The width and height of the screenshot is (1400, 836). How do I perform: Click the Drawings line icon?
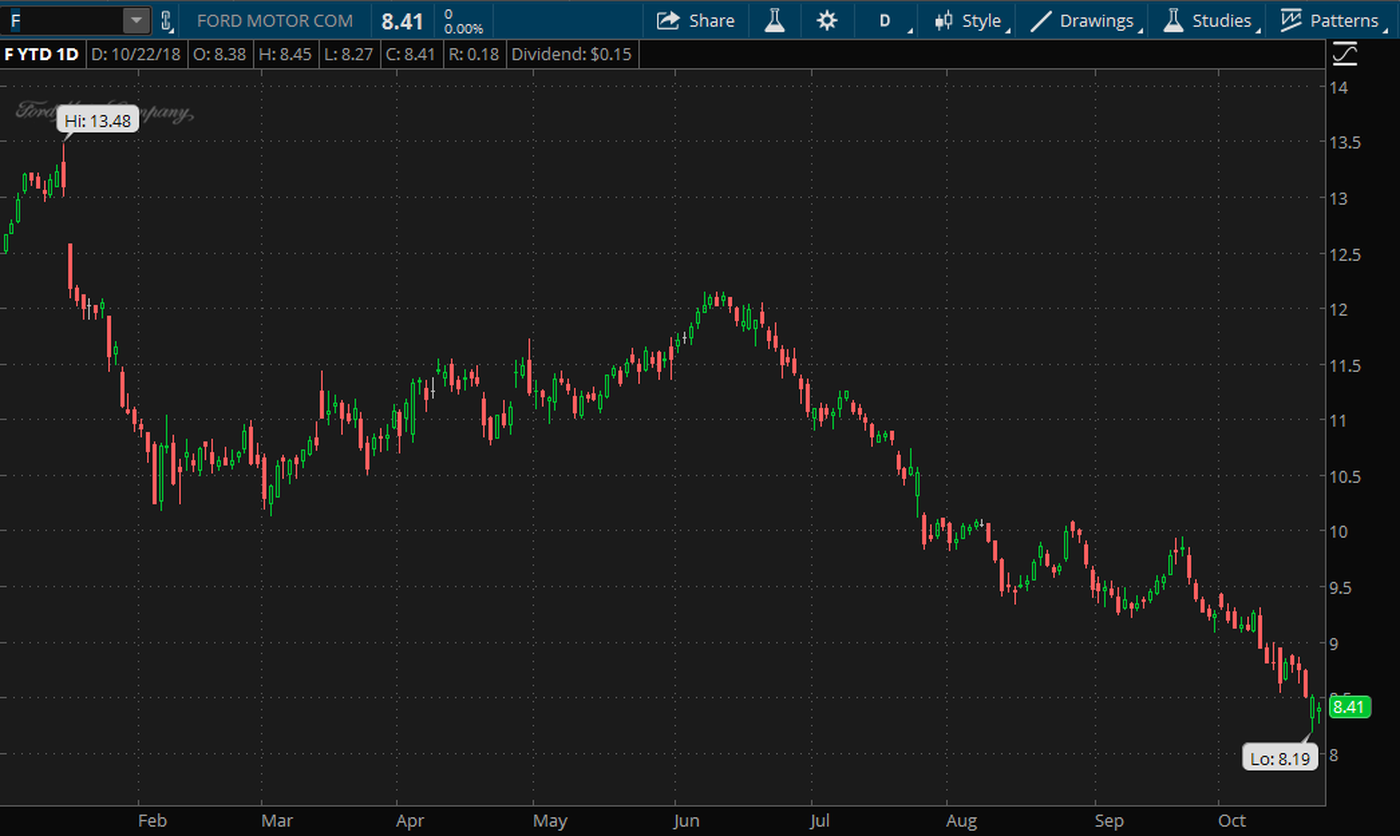coord(1041,20)
